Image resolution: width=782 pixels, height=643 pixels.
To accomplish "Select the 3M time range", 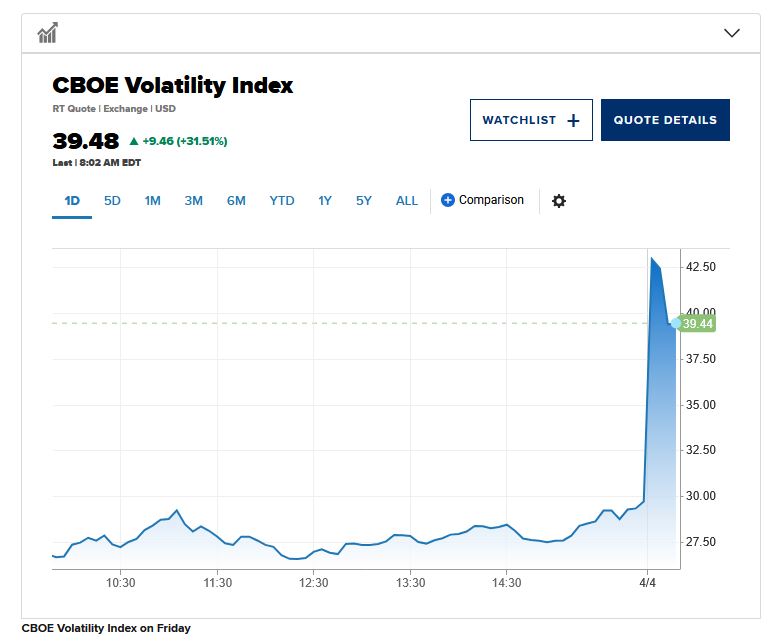I will (x=193, y=201).
